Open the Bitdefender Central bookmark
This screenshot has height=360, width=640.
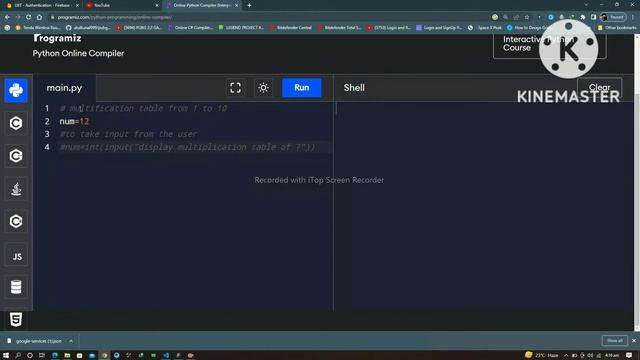click(291, 28)
